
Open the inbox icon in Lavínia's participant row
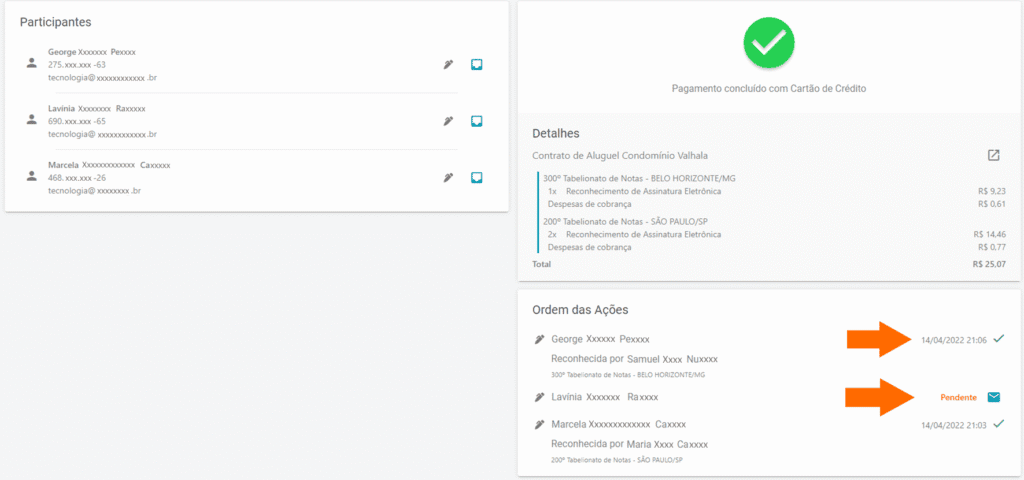click(x=477, y=121)
